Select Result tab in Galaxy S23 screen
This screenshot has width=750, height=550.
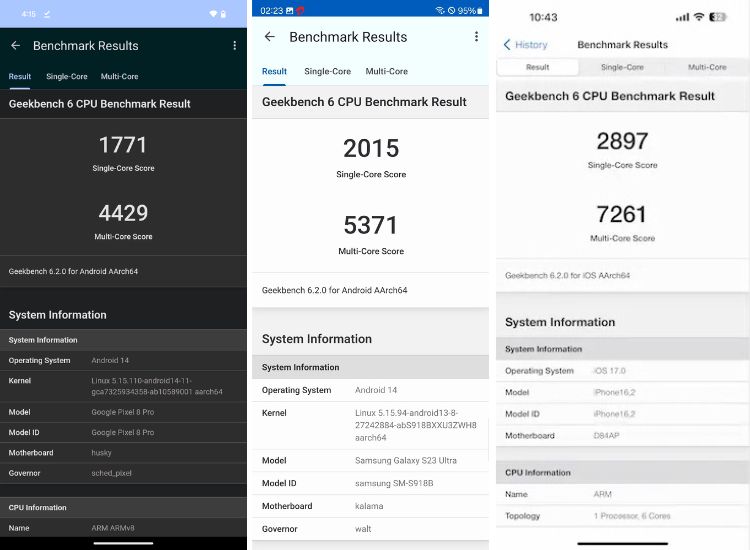tap(274, 71)
